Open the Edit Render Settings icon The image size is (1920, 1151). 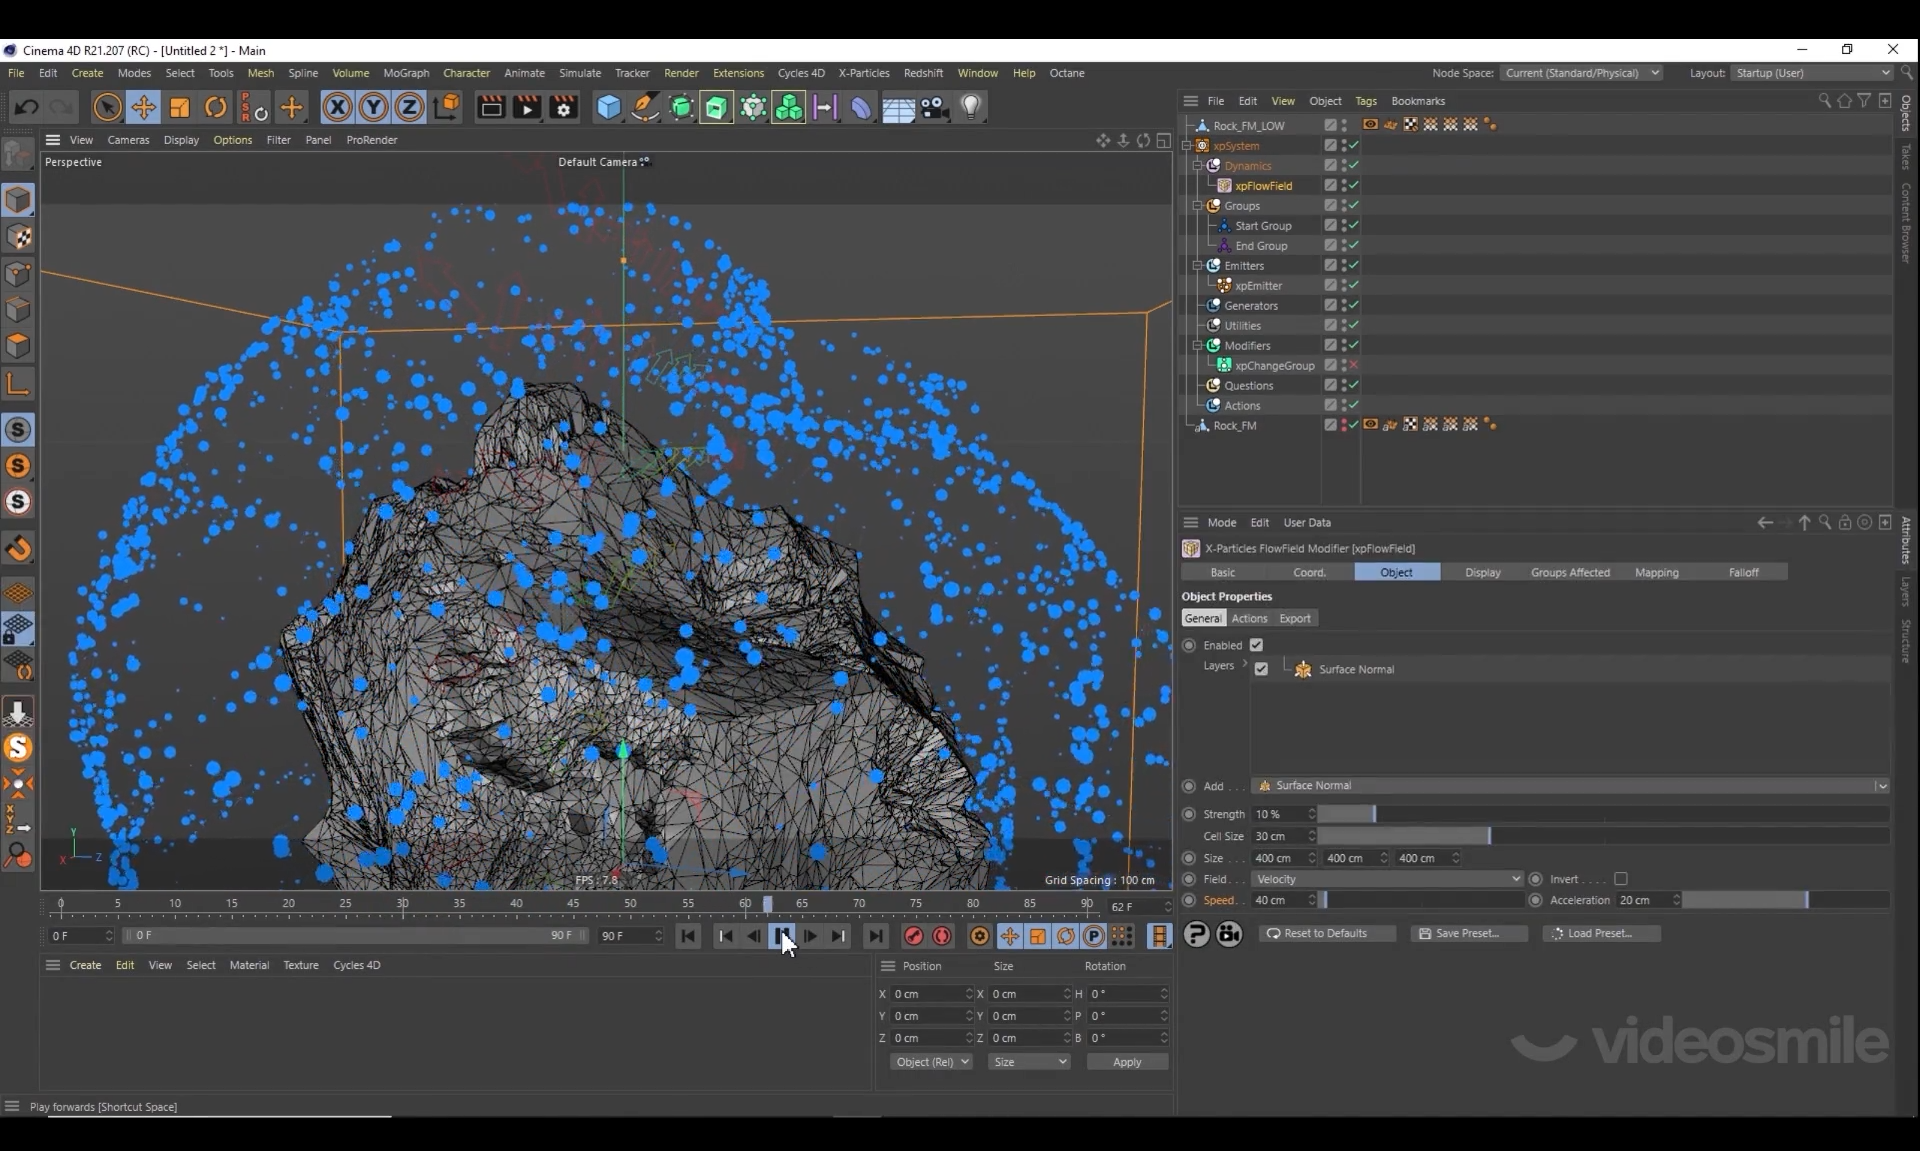click(x=563, y=107)
